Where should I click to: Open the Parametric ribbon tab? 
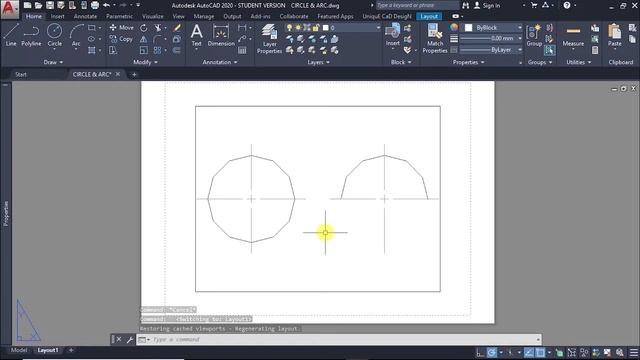[119, 16]
